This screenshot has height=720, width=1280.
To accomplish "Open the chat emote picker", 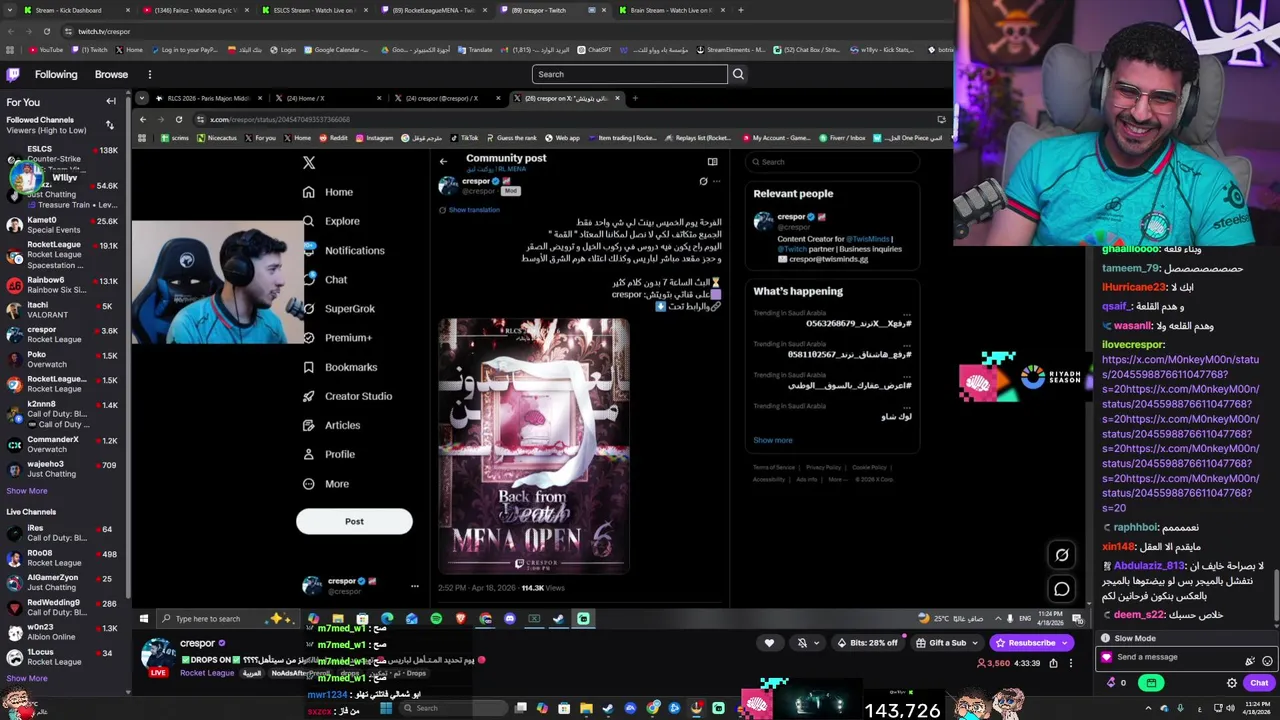I will point(1267,661).
